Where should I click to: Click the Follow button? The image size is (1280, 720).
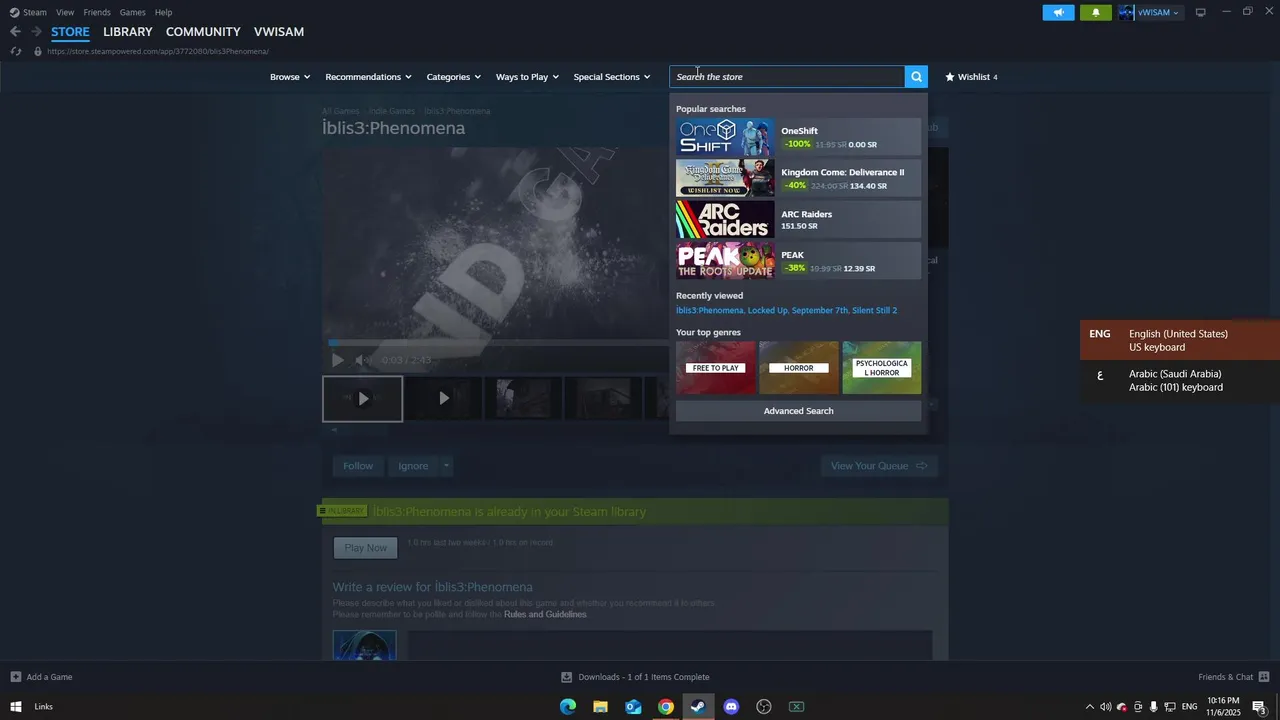358,465
